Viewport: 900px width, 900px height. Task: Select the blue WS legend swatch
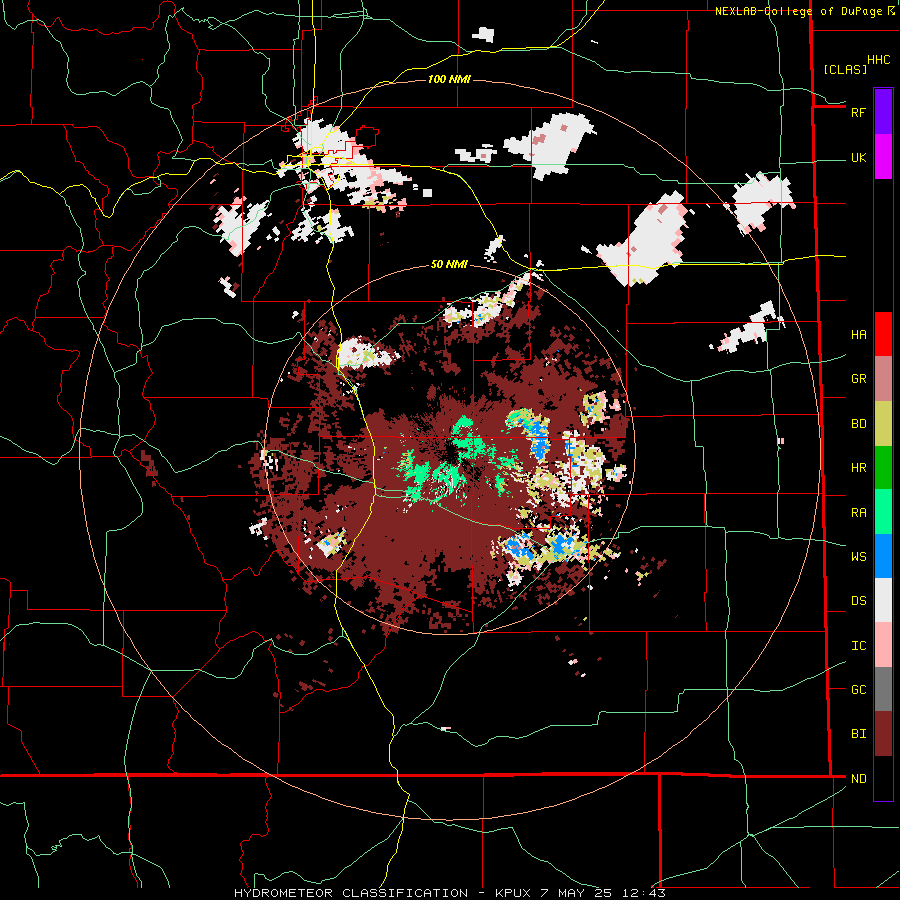(x=883, y=556)
